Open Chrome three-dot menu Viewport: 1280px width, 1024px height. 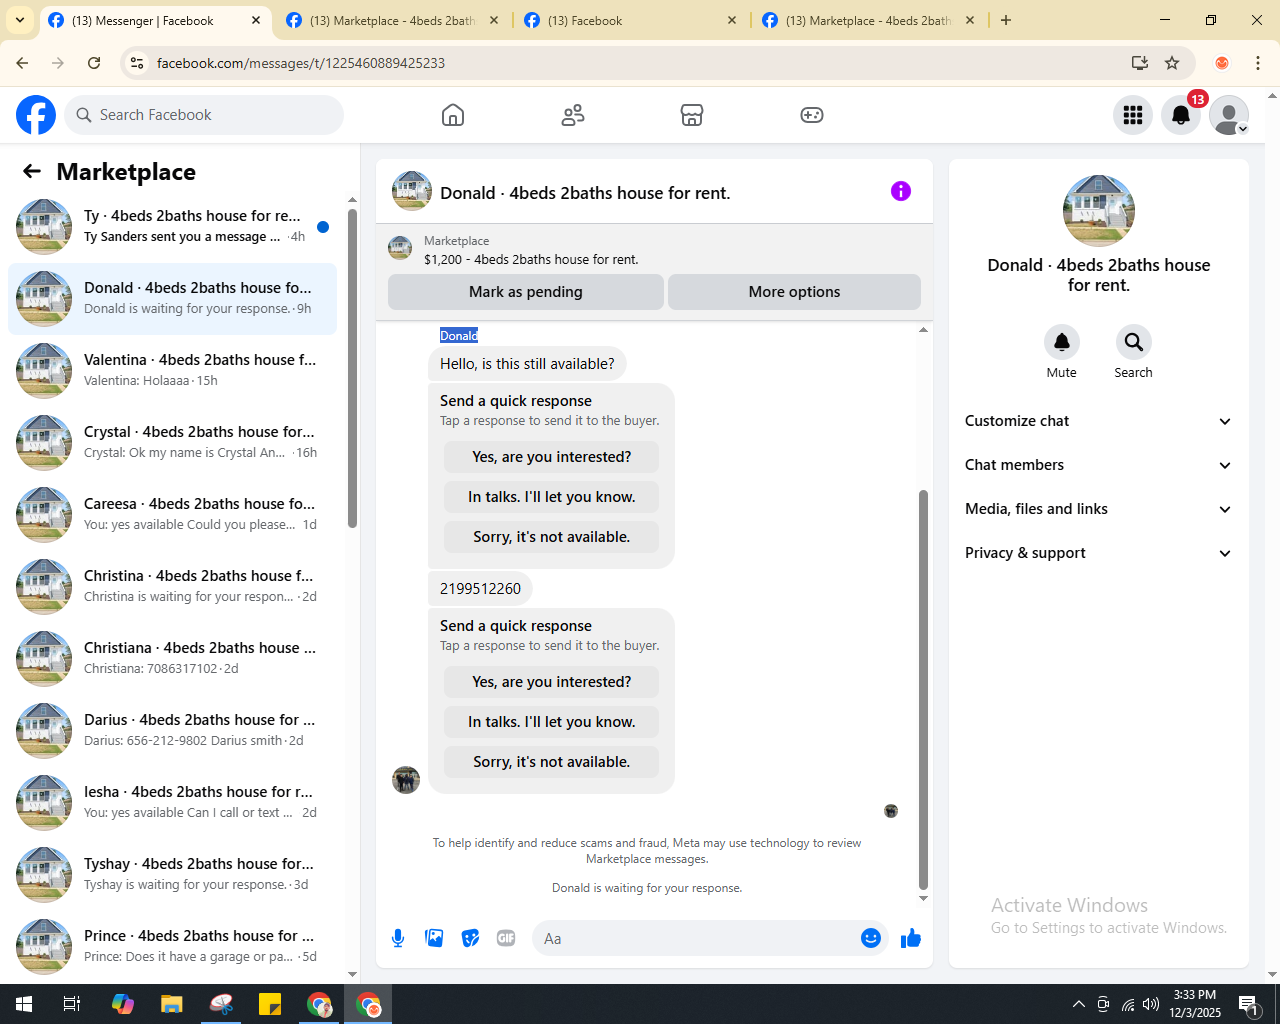click(1258, 63)
